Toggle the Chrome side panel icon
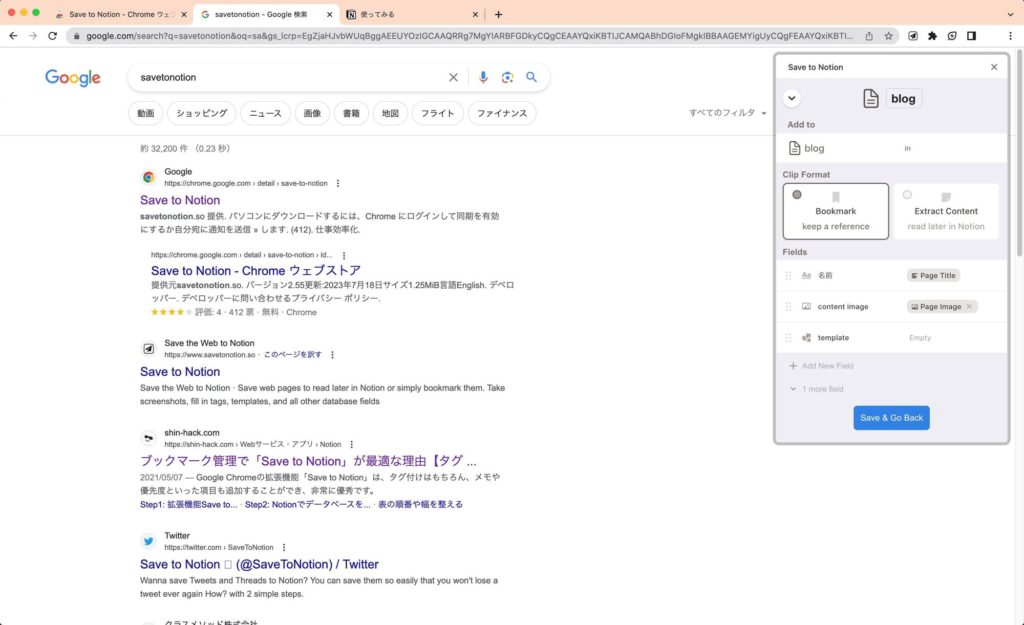The image size is (1024, 625). pyautogui.click(x=971, y=36)
